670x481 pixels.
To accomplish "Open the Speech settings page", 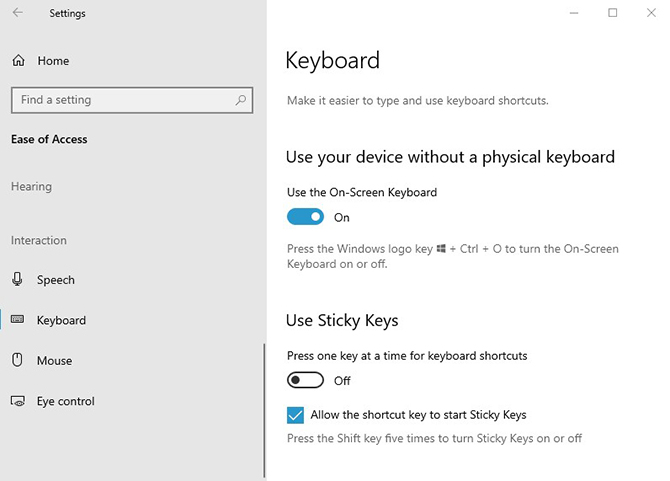I will [56, 280].
